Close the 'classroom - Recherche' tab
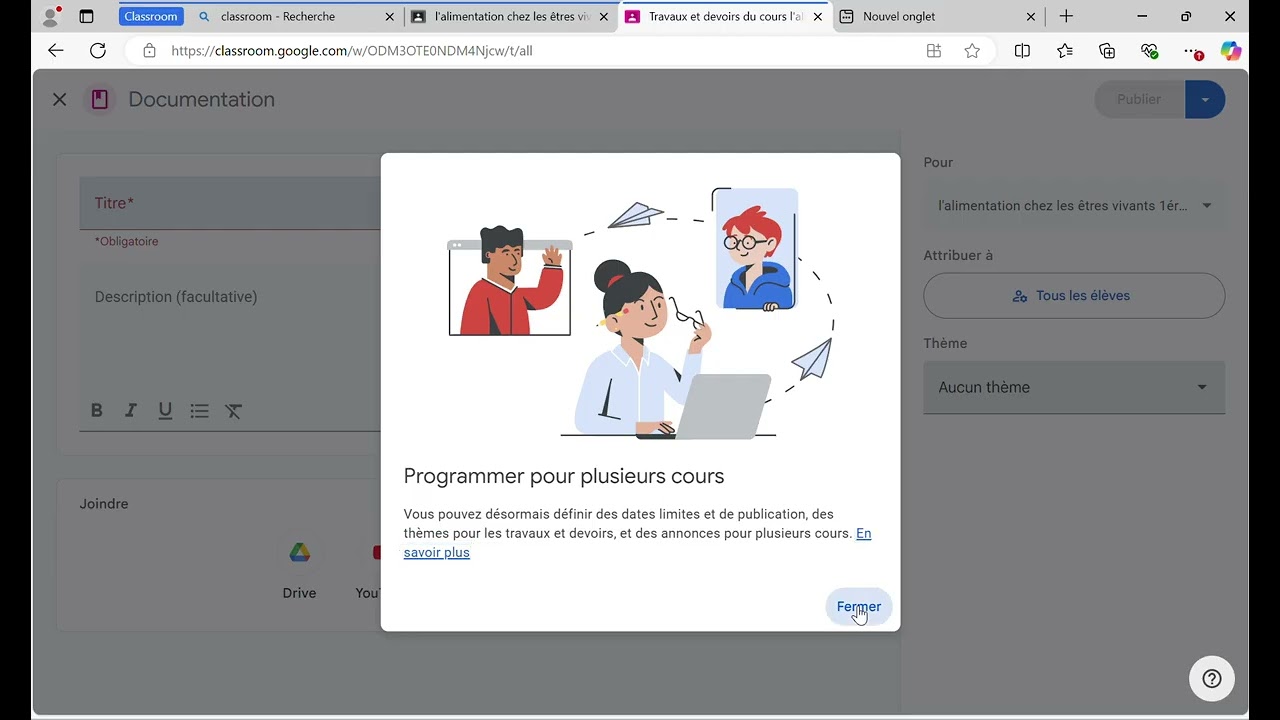 pos(390,17)
